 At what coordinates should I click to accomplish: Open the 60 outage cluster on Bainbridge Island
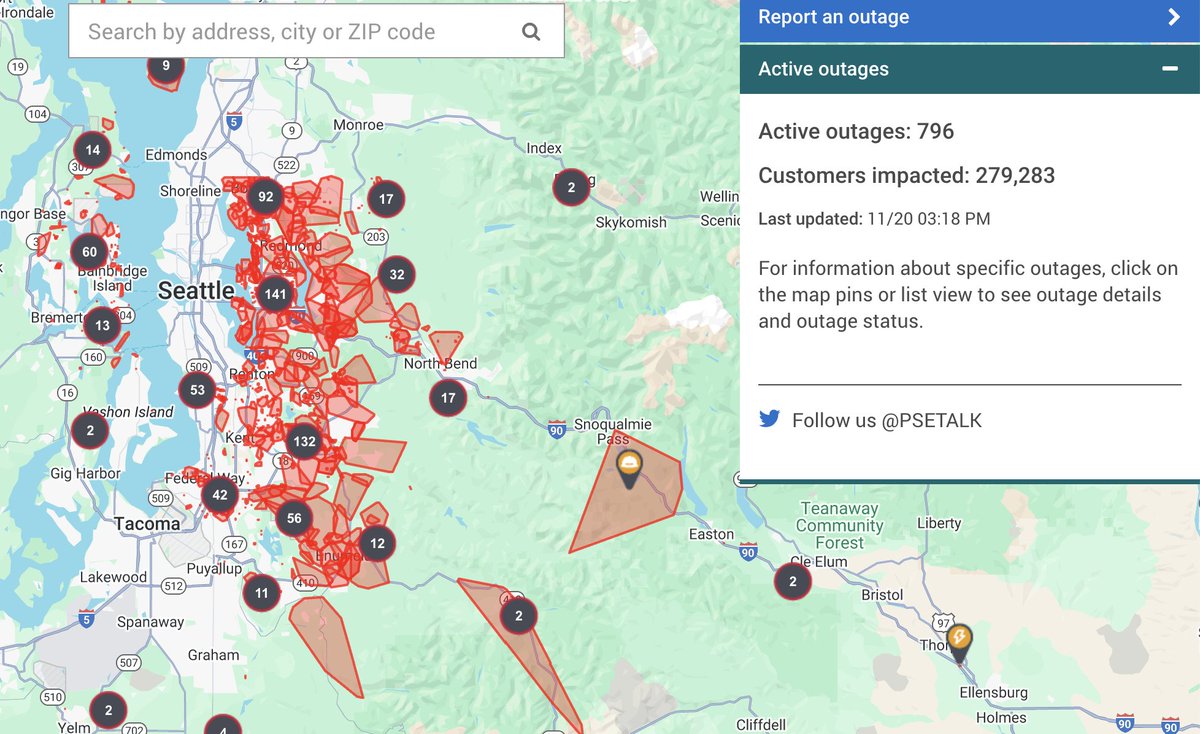(90, 252)
